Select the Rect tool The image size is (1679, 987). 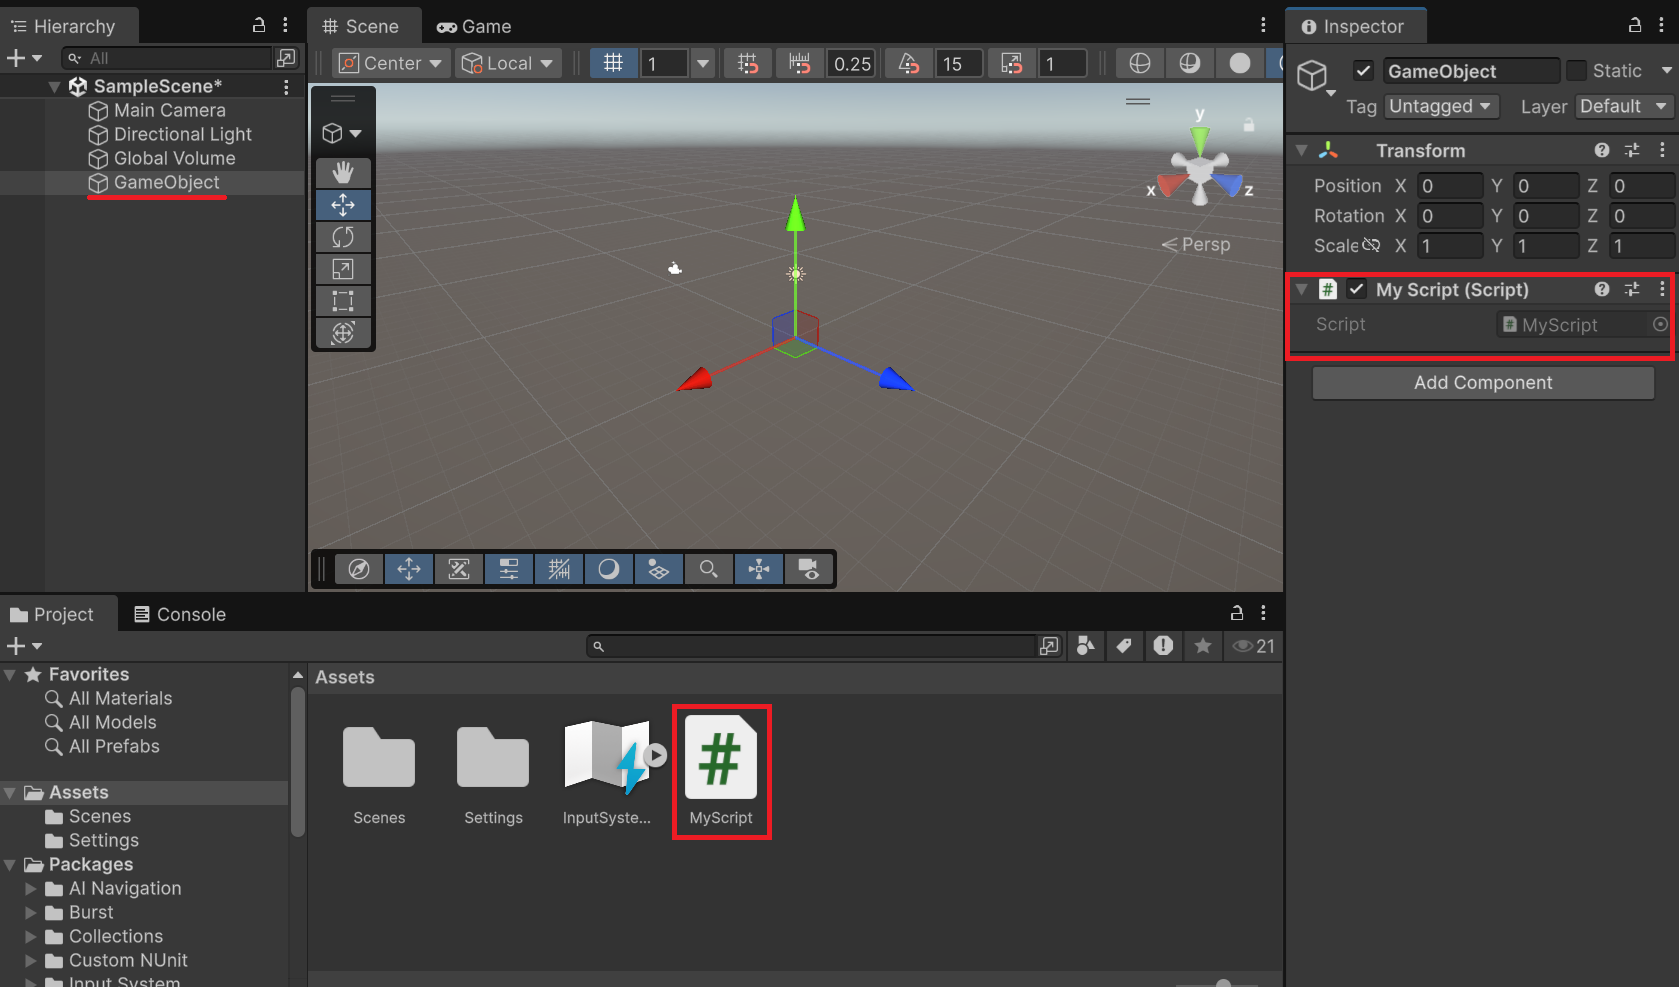click(x=343, y=301)
